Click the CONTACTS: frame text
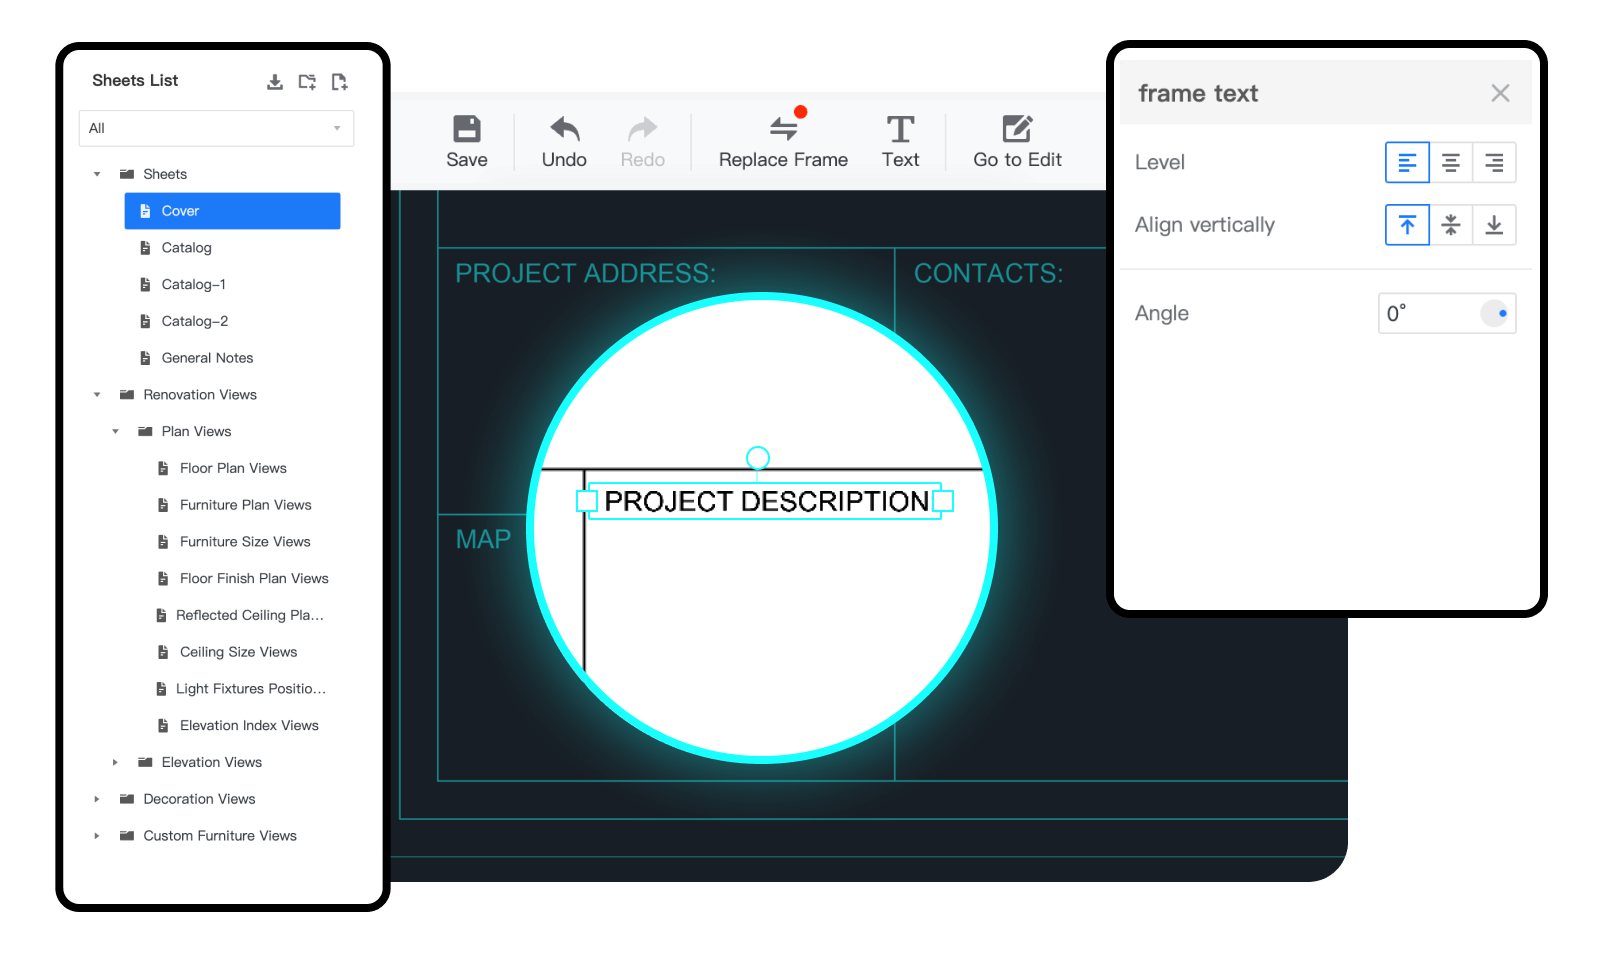The image size is (1600, 960). click(x=988, y=274)
